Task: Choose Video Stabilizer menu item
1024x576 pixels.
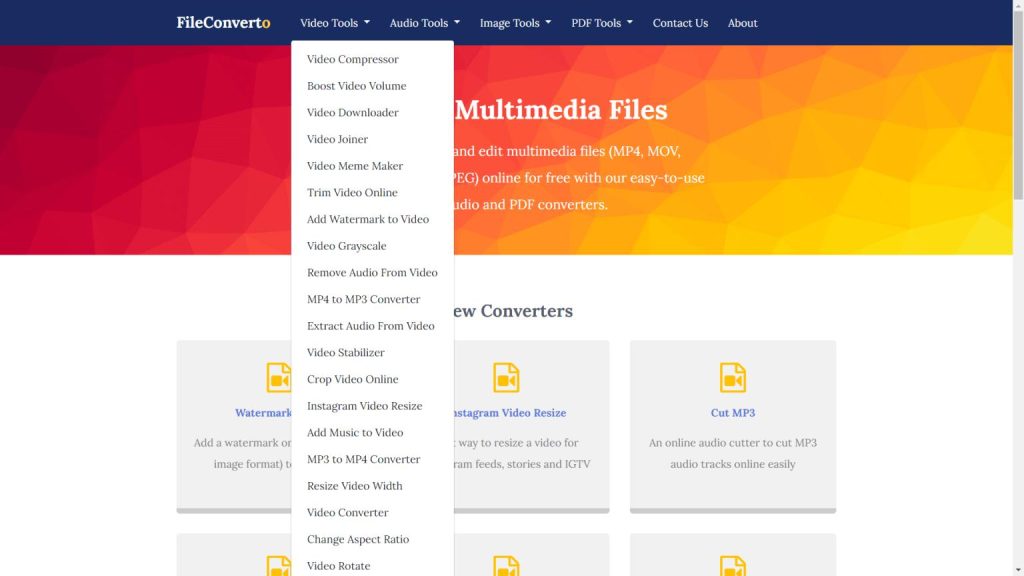Action: (x=345, y=352)
